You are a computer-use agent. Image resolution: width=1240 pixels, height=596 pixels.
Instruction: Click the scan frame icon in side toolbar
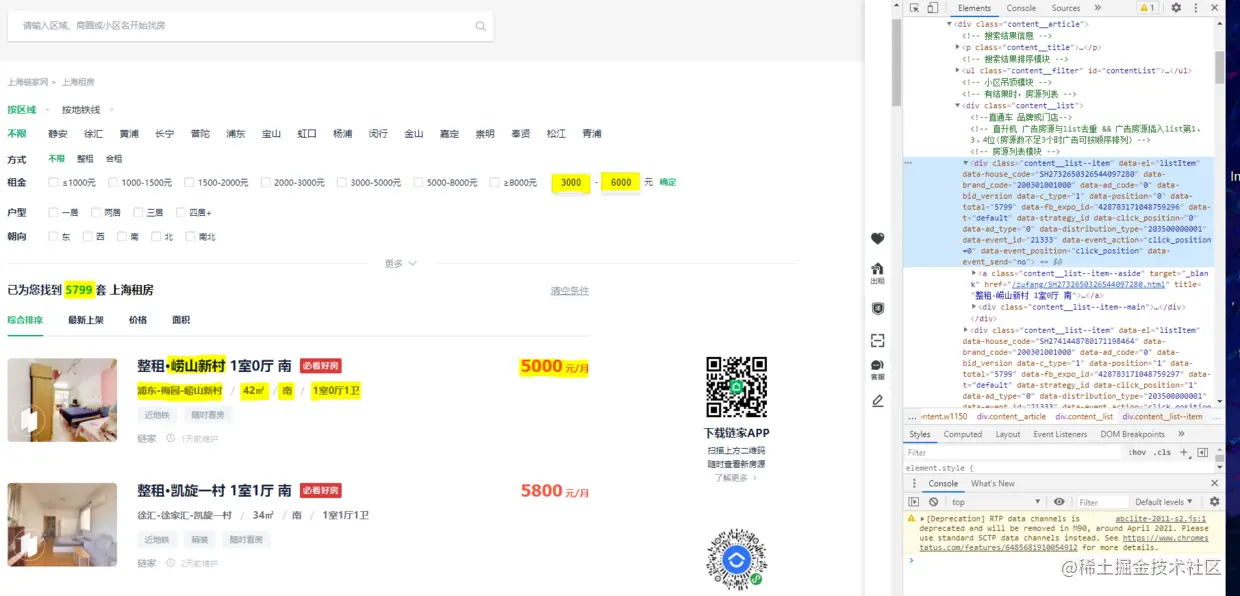pos(877,340)
